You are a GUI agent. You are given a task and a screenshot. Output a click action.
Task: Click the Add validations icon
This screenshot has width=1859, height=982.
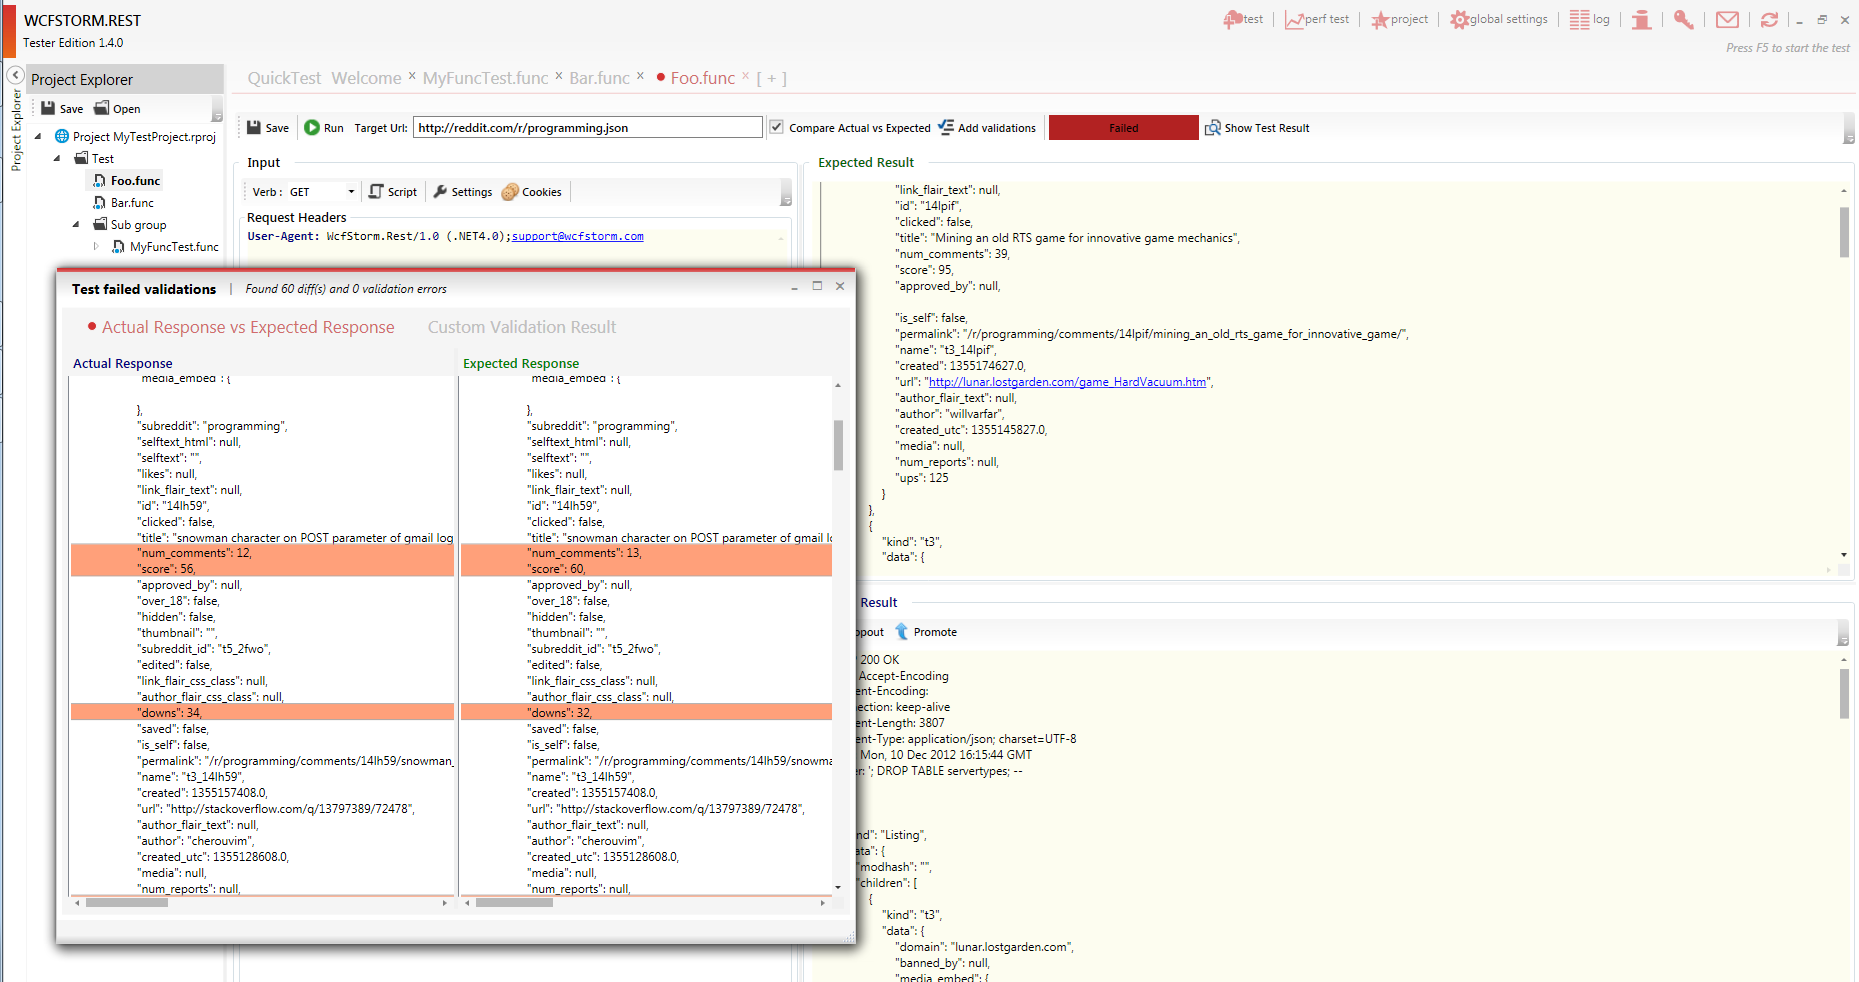pyautogui.click(x=946, y=127)
